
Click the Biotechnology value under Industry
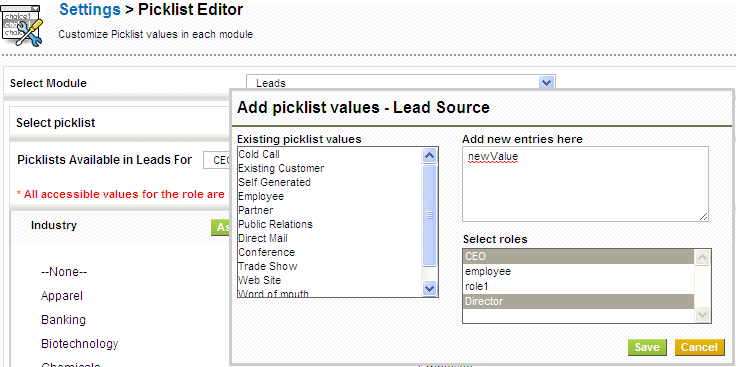click(80, 344)
